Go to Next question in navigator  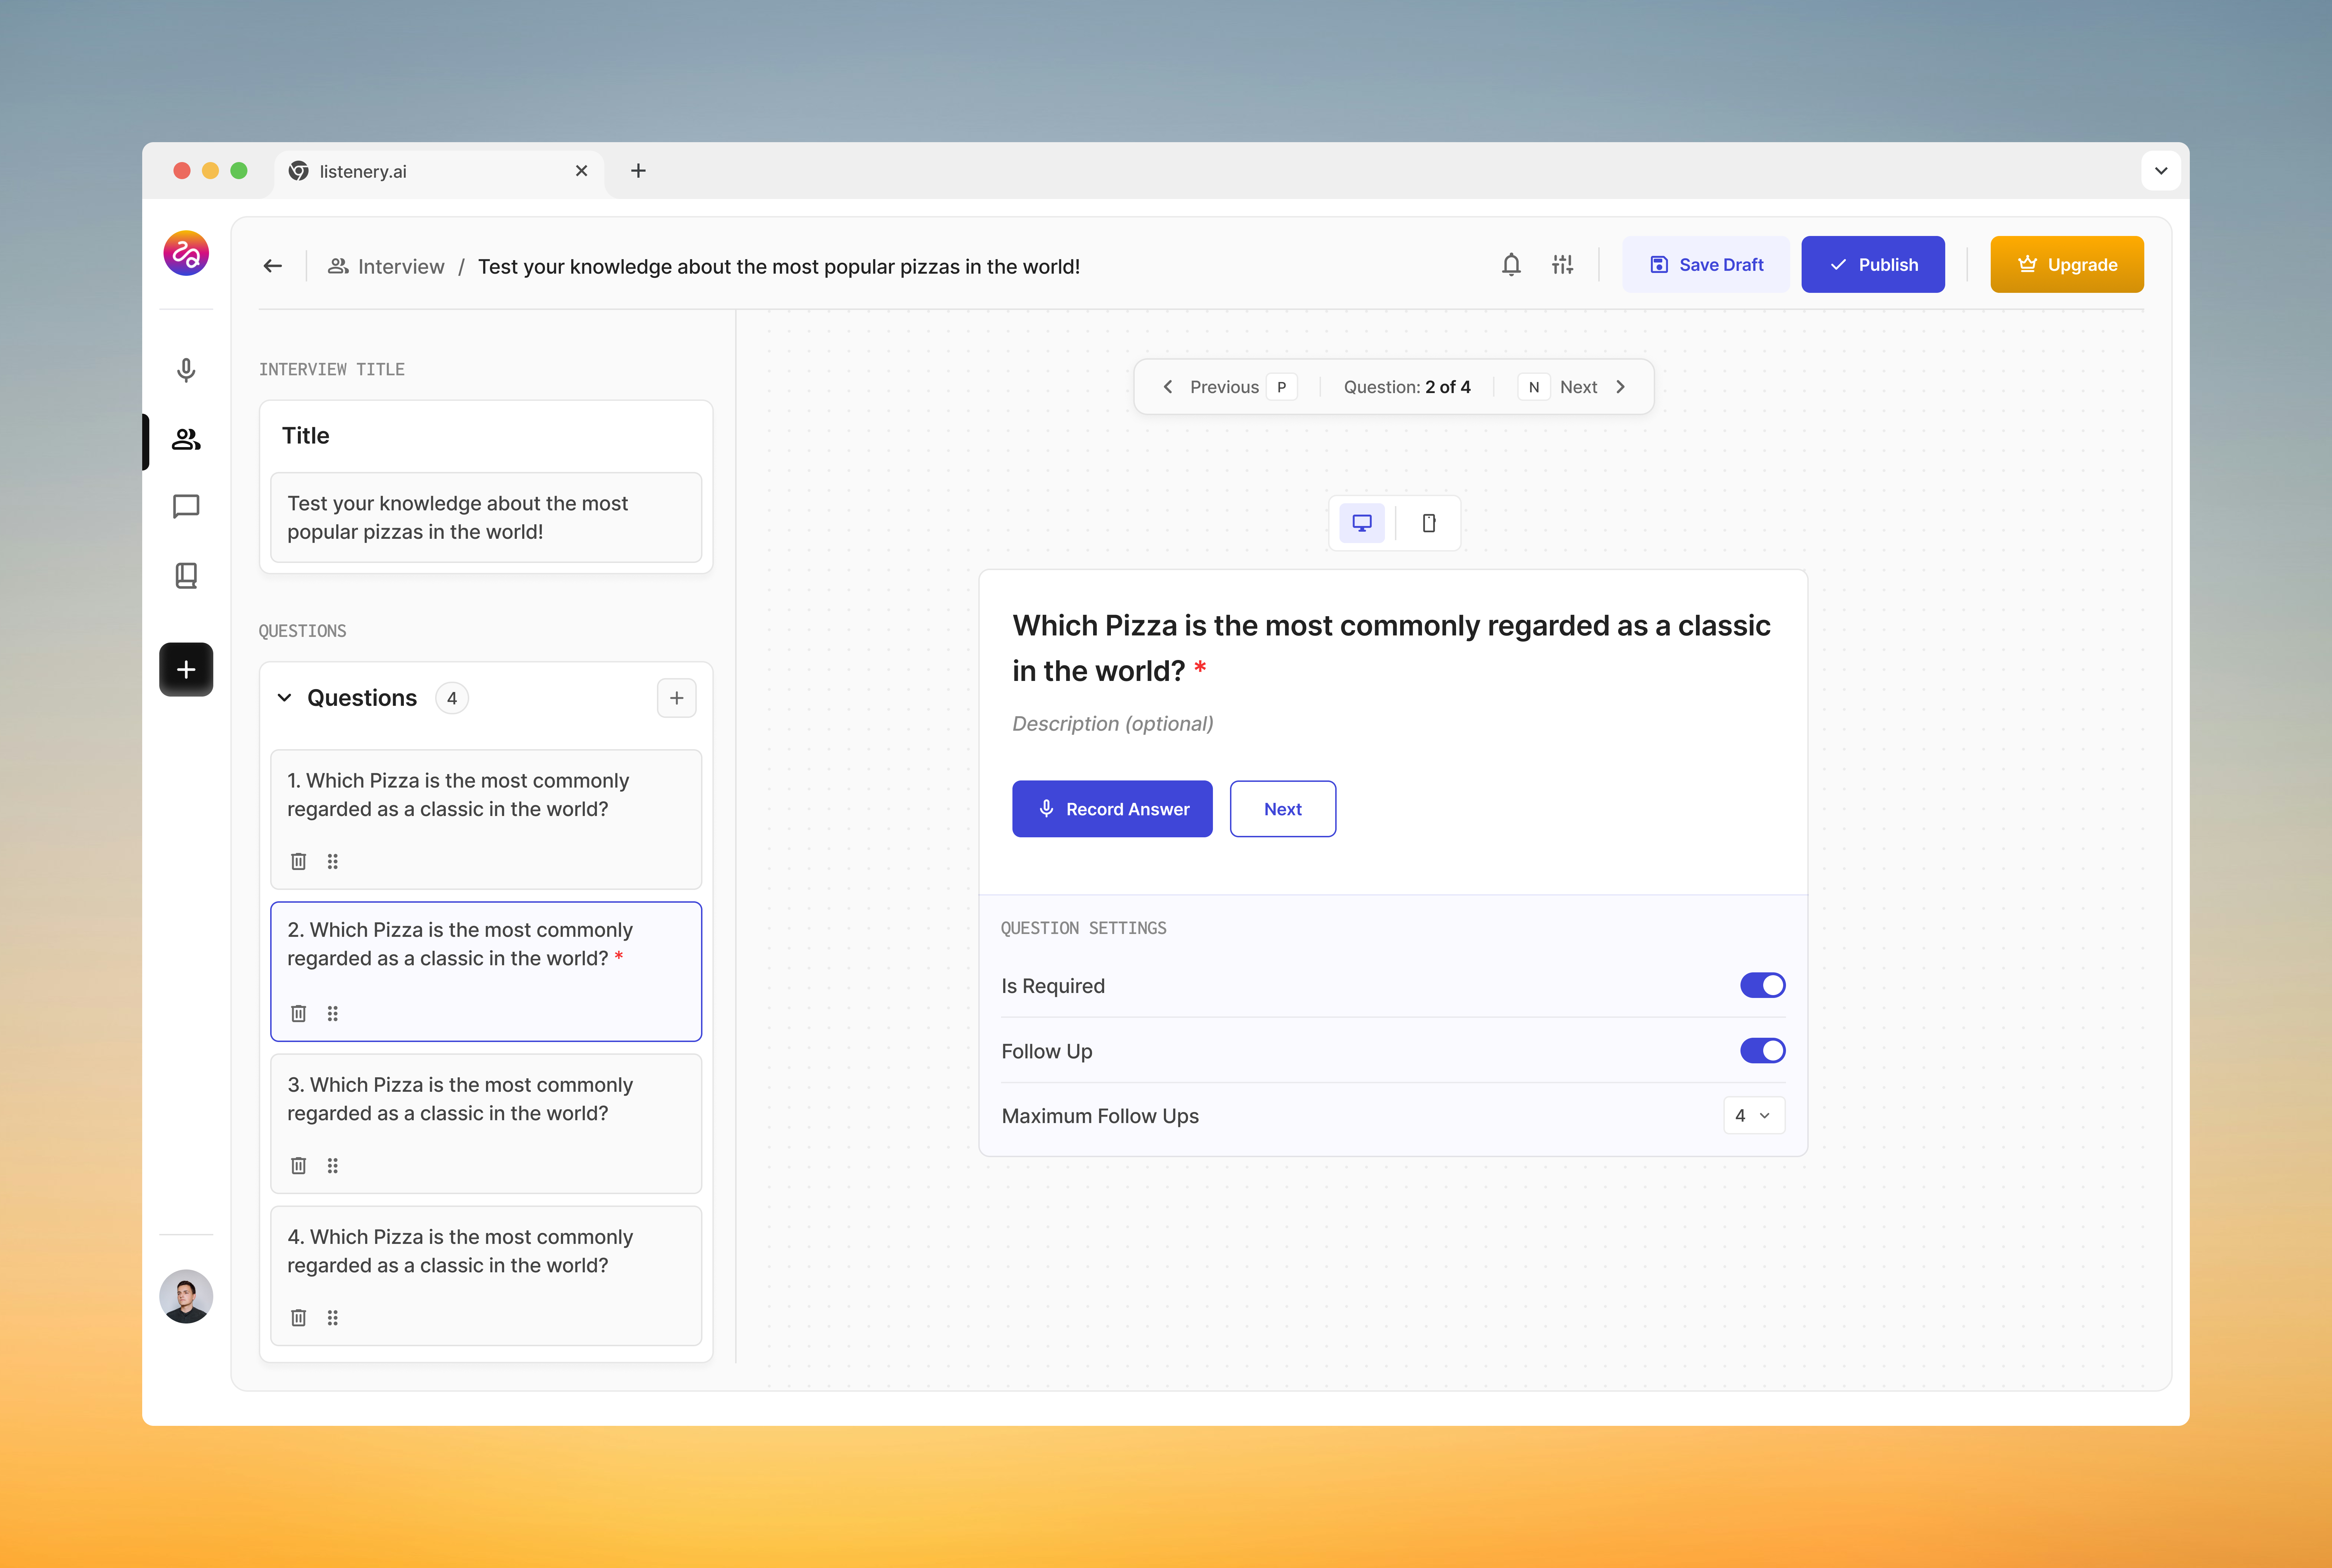(1573, 387)
